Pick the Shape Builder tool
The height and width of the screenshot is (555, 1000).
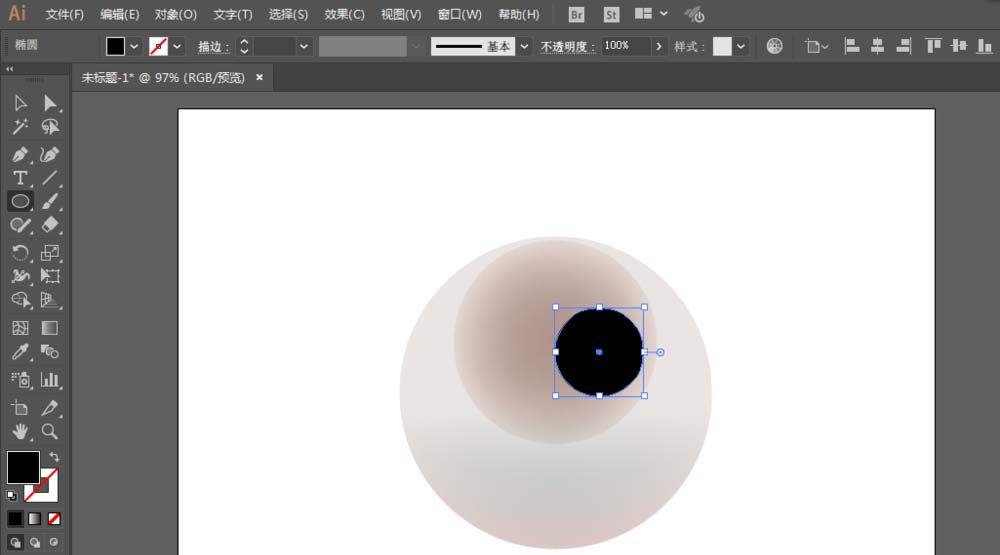(x=20, y=300)
